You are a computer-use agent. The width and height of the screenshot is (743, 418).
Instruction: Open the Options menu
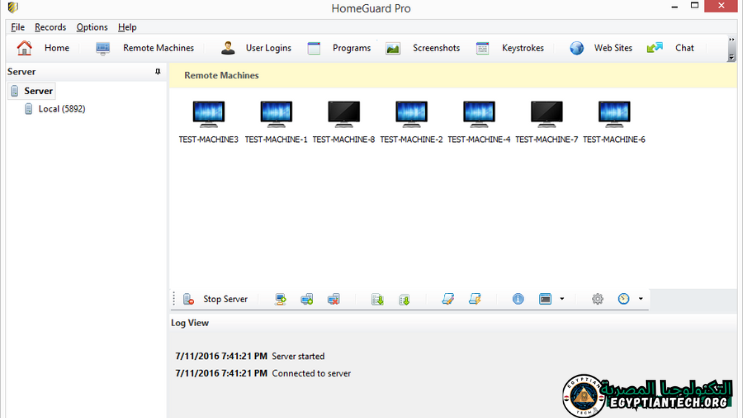(92, 27)
